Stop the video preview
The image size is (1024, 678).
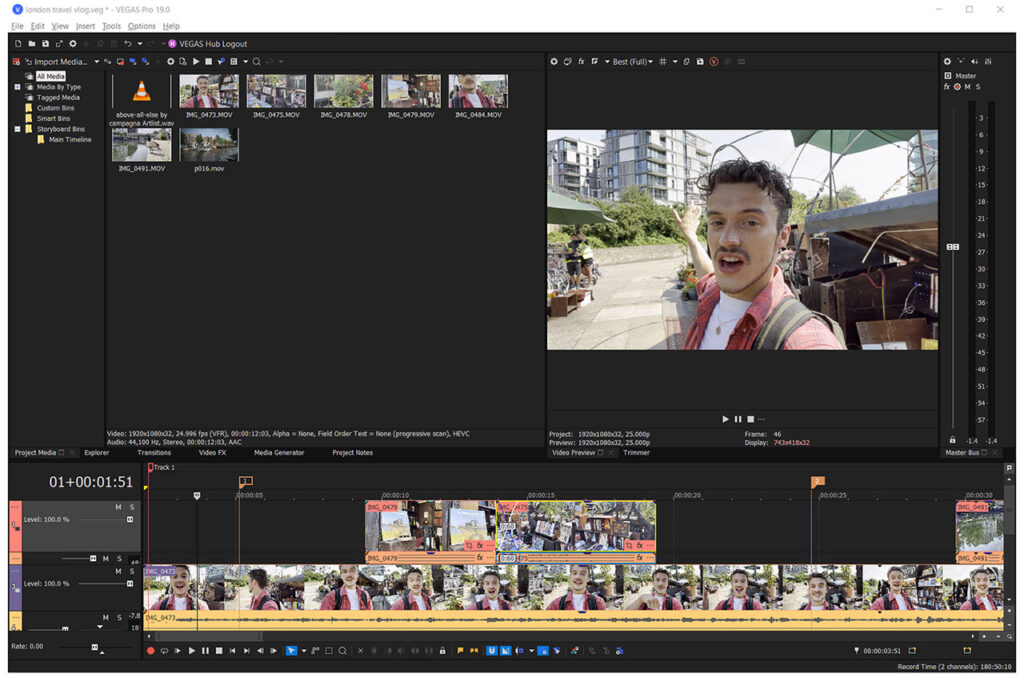[750, 419]
